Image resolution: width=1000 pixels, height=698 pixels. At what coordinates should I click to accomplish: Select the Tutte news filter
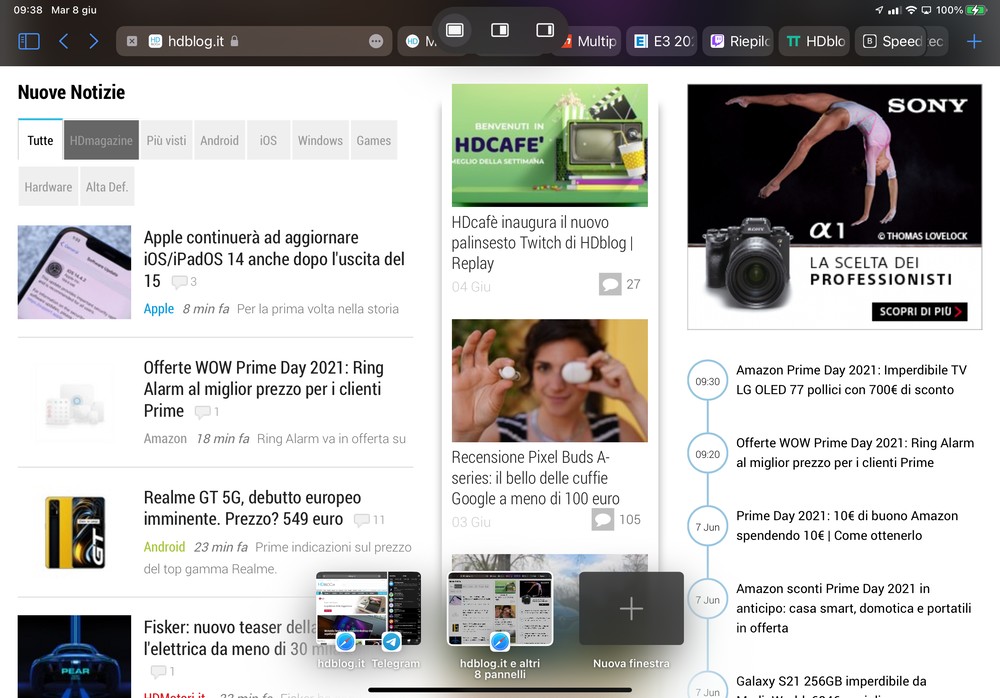coord(40,140)
